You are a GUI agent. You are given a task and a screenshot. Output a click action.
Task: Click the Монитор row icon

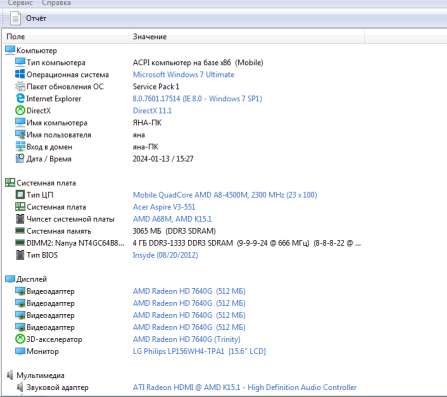(x=20, y=351)
